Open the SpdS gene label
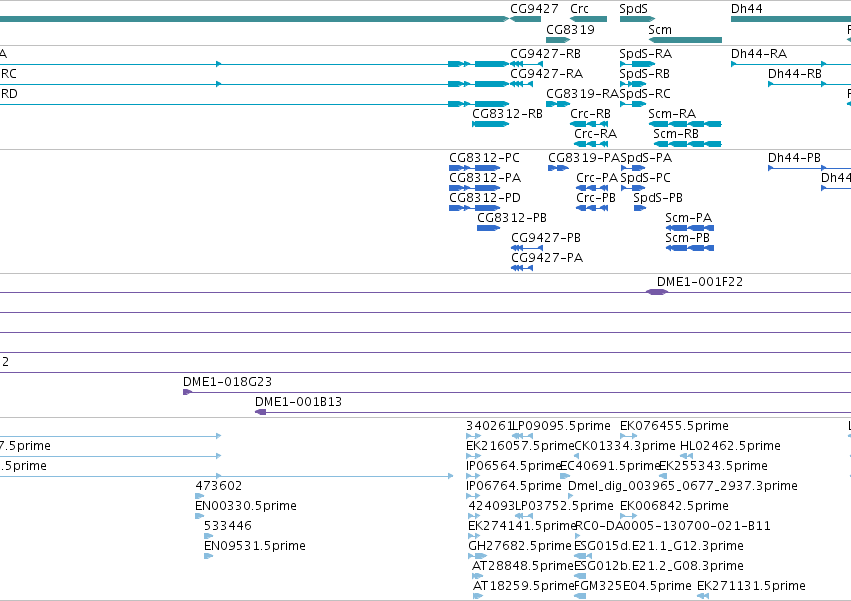The image size is (851, 601). click(x=633, y=9)
